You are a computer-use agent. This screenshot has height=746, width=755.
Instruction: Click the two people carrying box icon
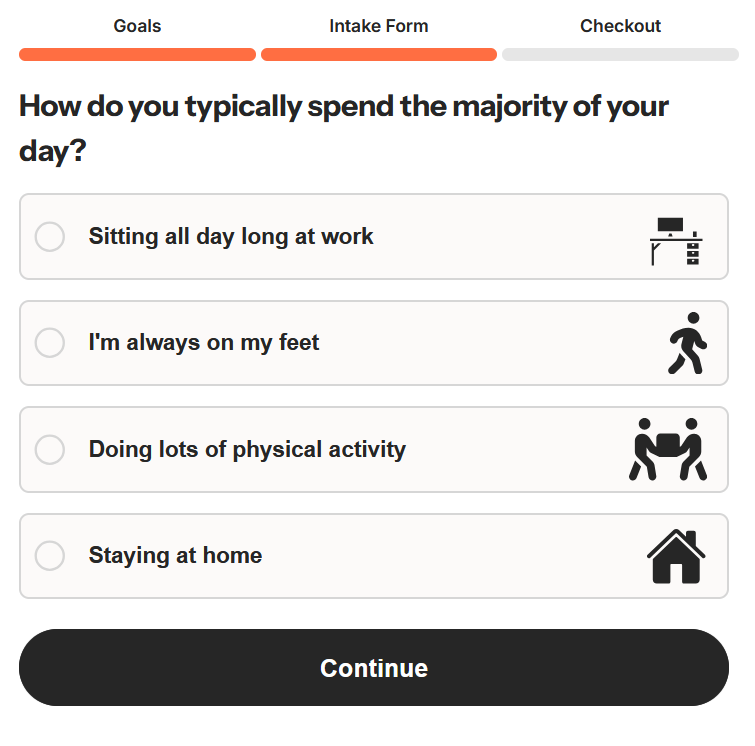click(668, 449)
